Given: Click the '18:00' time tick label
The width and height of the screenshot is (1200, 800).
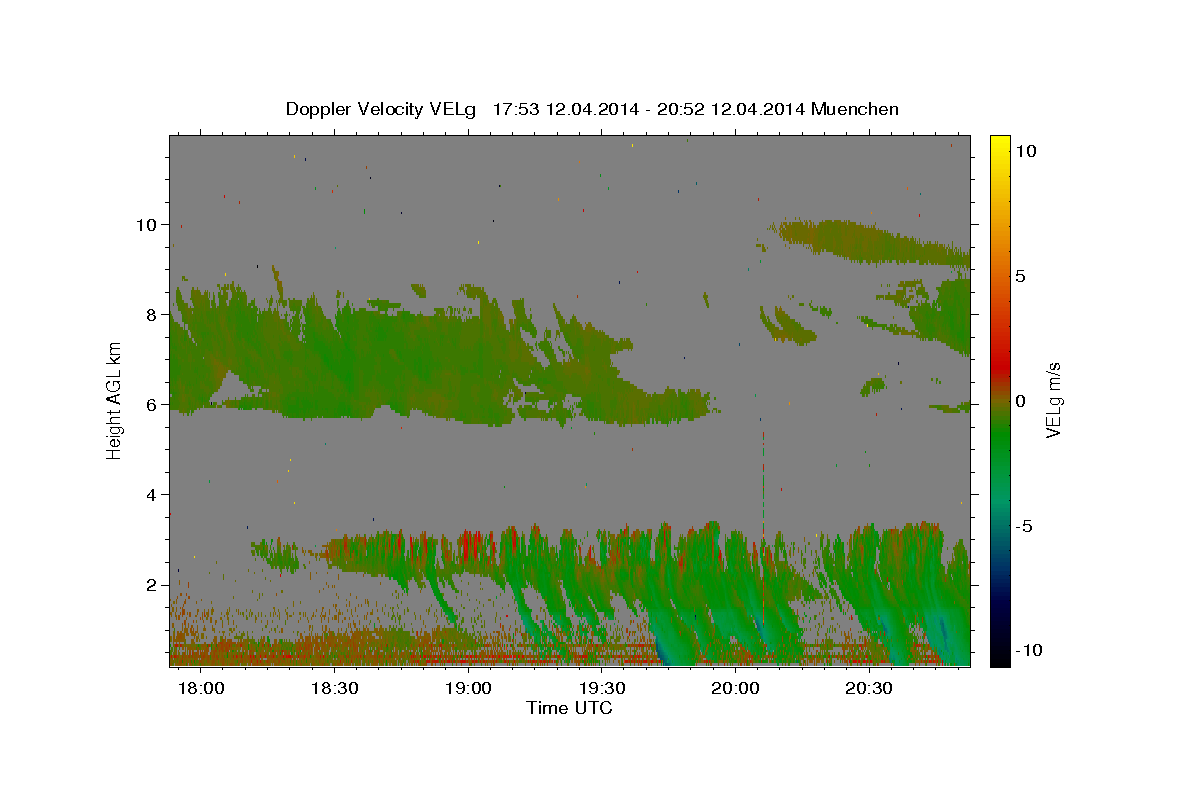Looking at the screenshot, I should [200, 688].
